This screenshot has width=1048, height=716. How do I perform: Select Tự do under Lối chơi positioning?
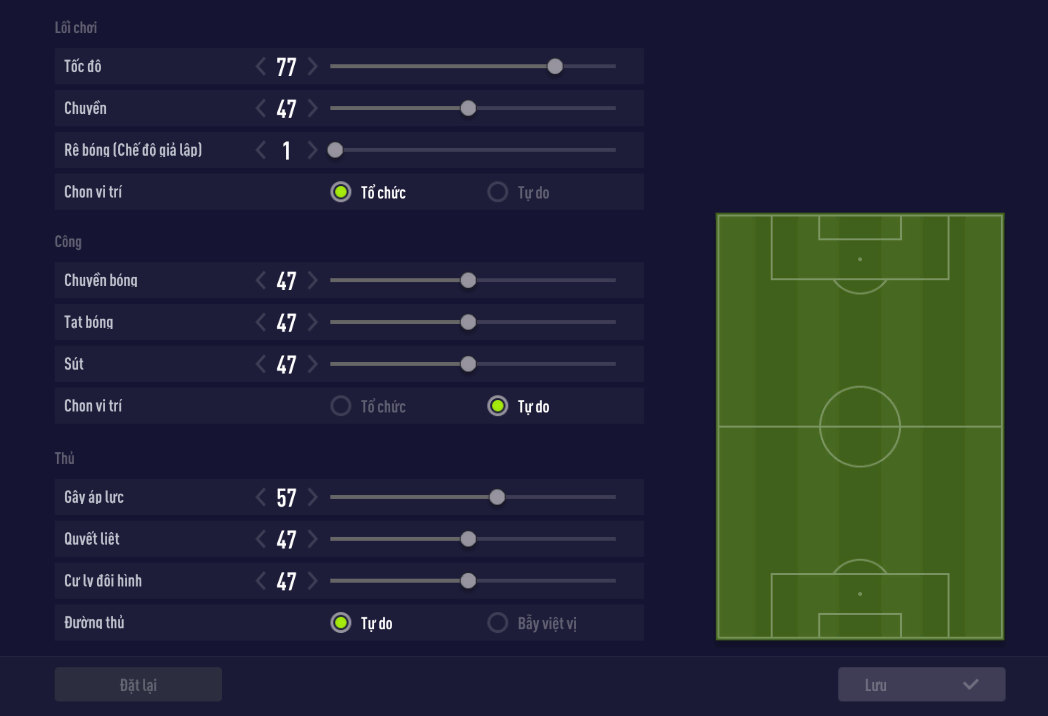click(497, 192)
